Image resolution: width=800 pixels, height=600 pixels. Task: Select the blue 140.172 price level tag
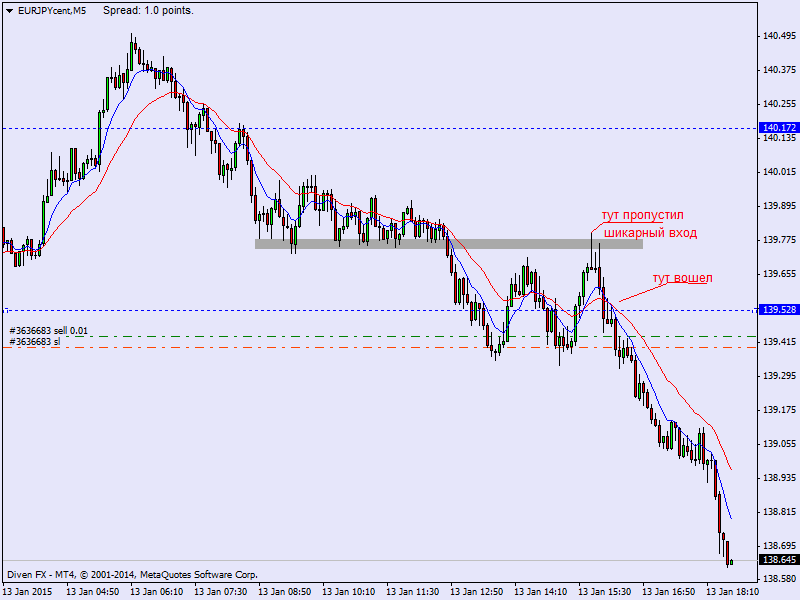779,128
